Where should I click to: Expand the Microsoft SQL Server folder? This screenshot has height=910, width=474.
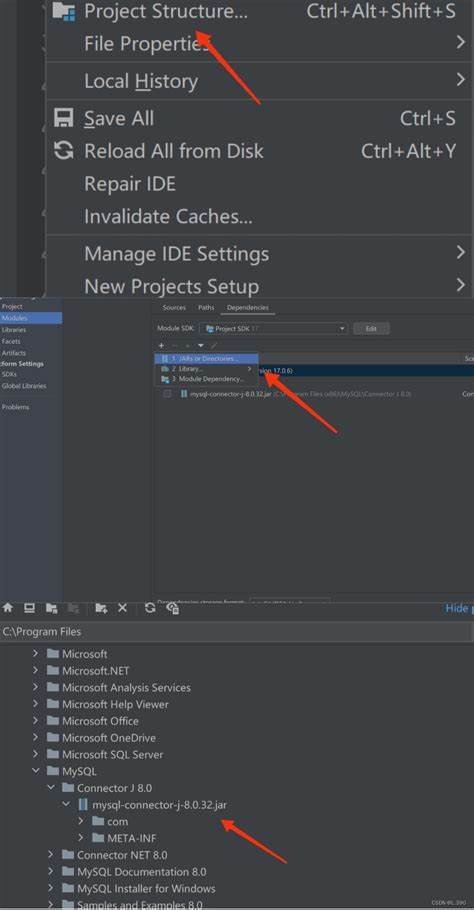[x=36, y=754]
